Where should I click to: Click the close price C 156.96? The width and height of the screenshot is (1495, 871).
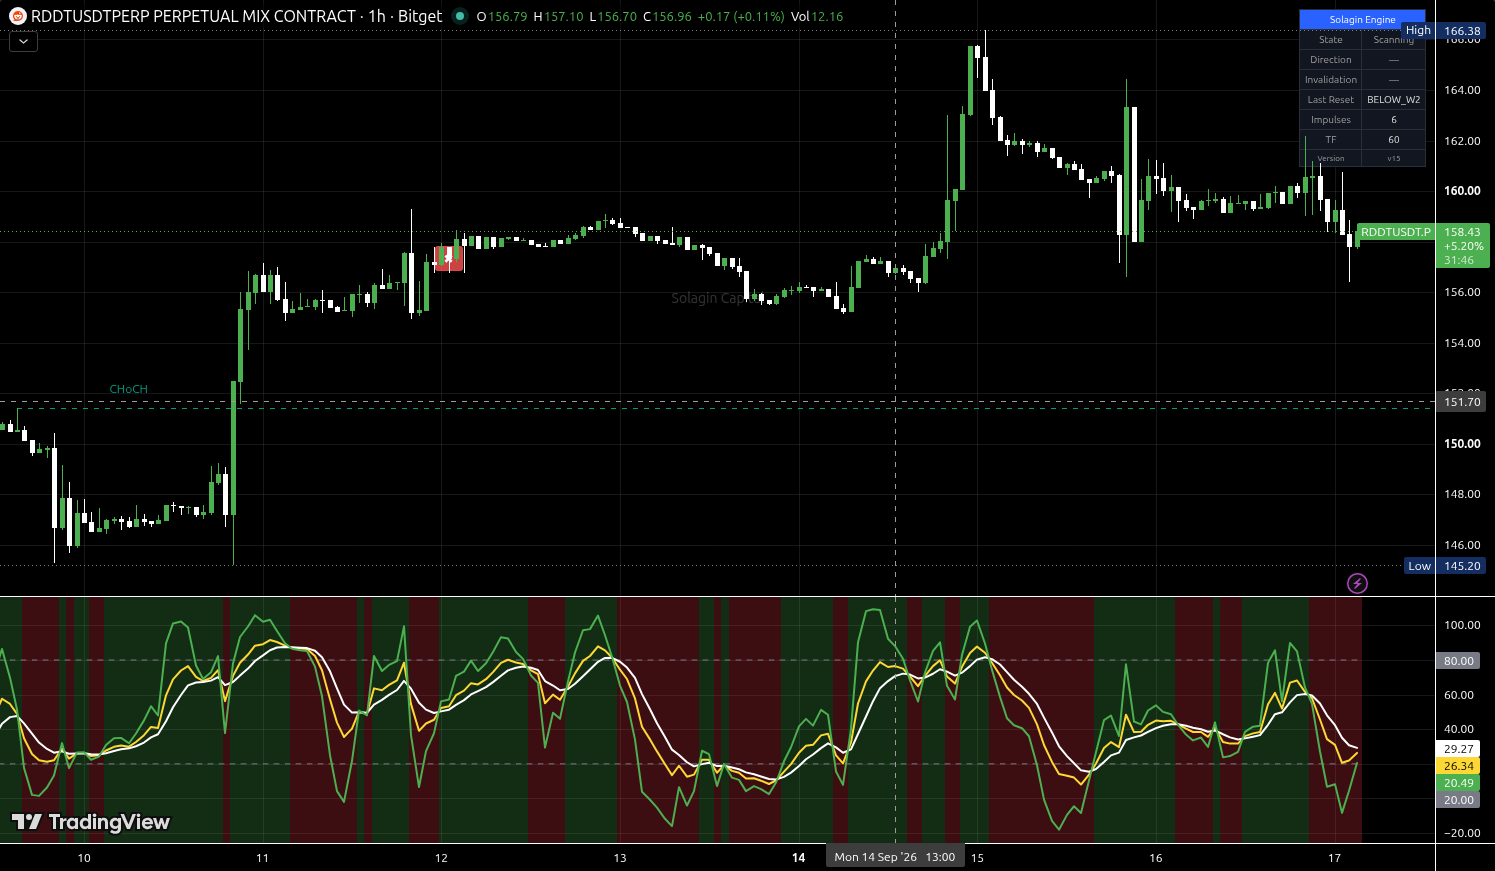[x=666, y=17]
